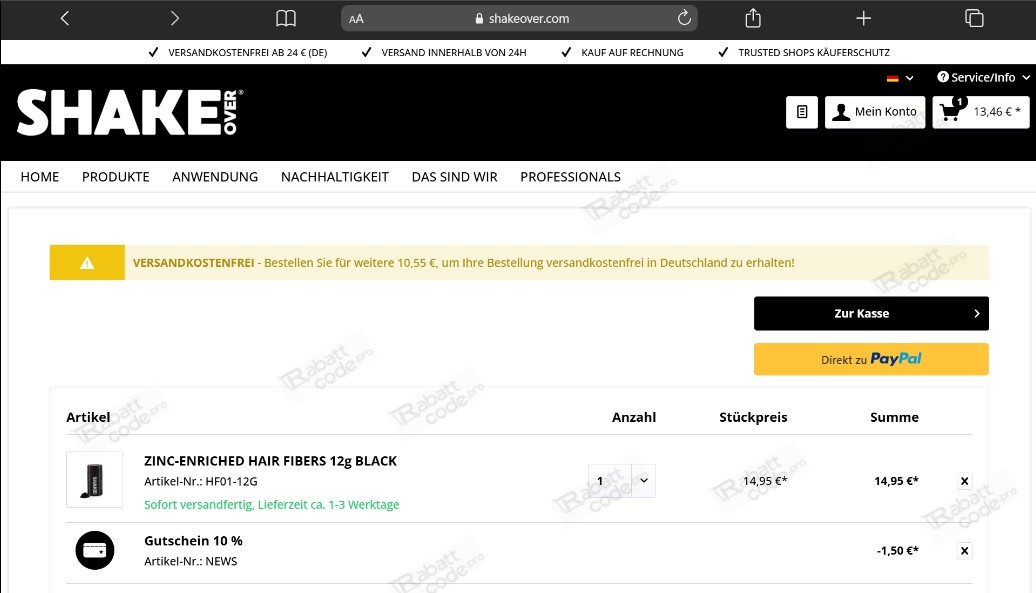This screenshot has width=1036, height=593.
Task: Click the voucher card icon
Action: (94, 550)
